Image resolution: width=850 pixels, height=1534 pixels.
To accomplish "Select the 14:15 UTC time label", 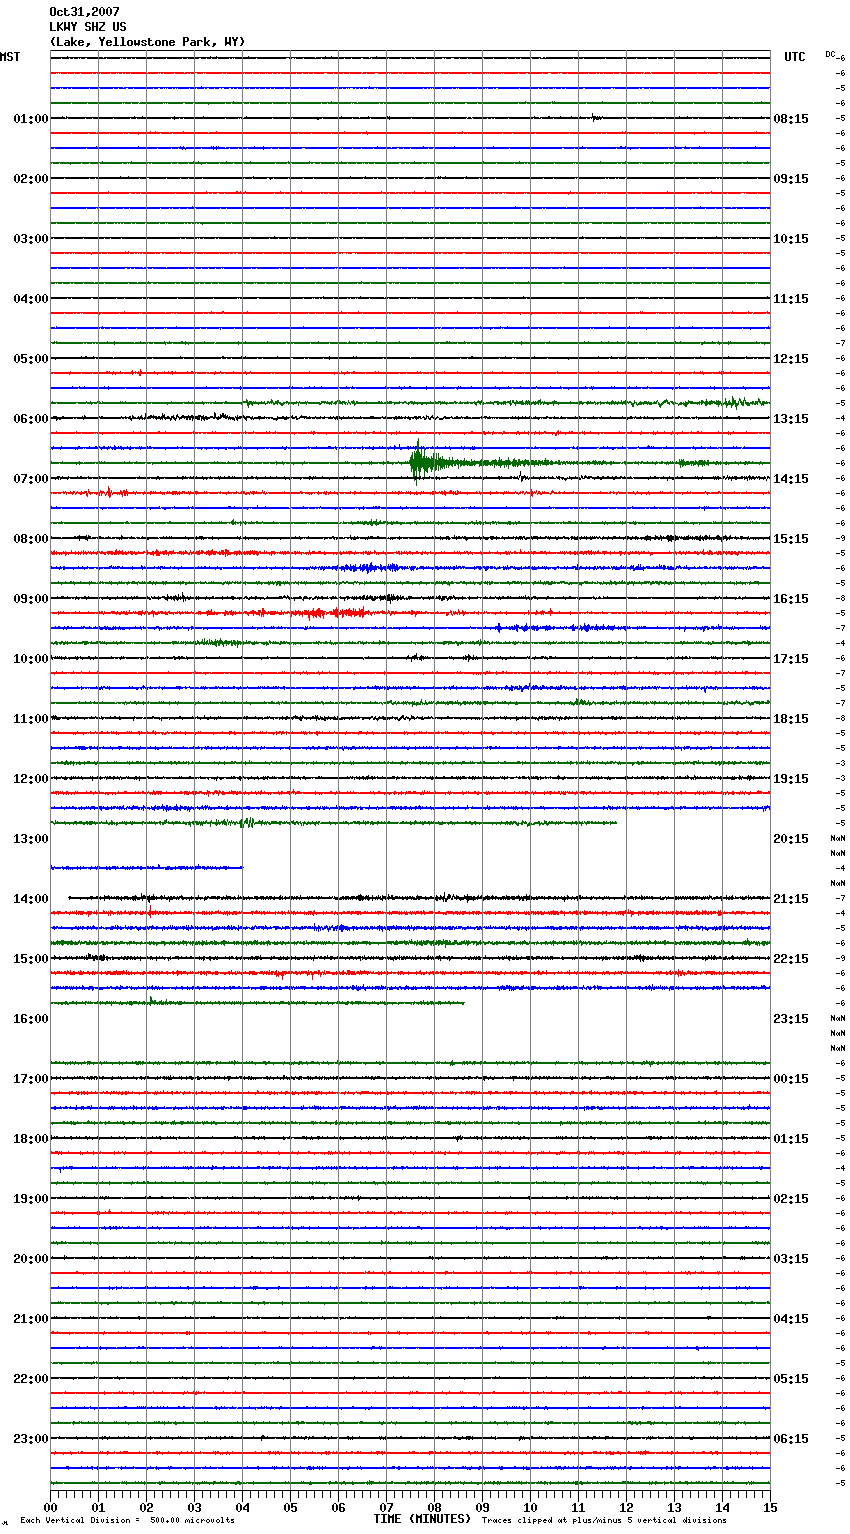I will point(790,479).
